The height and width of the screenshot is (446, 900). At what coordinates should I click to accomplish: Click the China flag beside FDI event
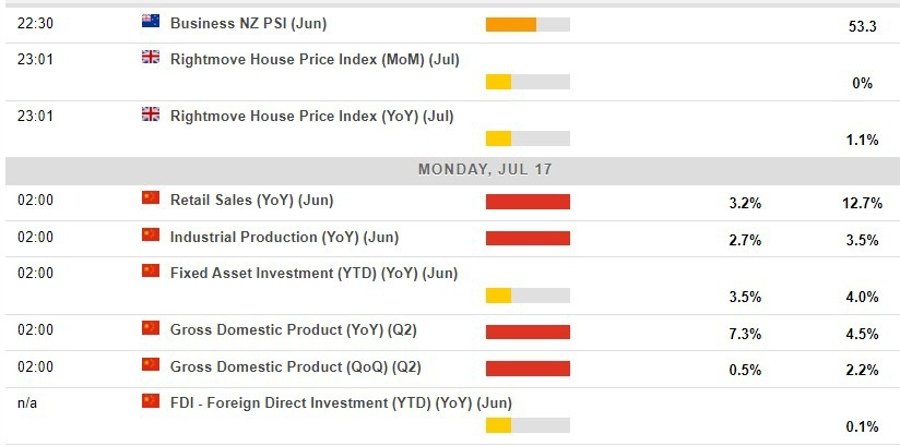pyautogui.click(x=151, y=401)
